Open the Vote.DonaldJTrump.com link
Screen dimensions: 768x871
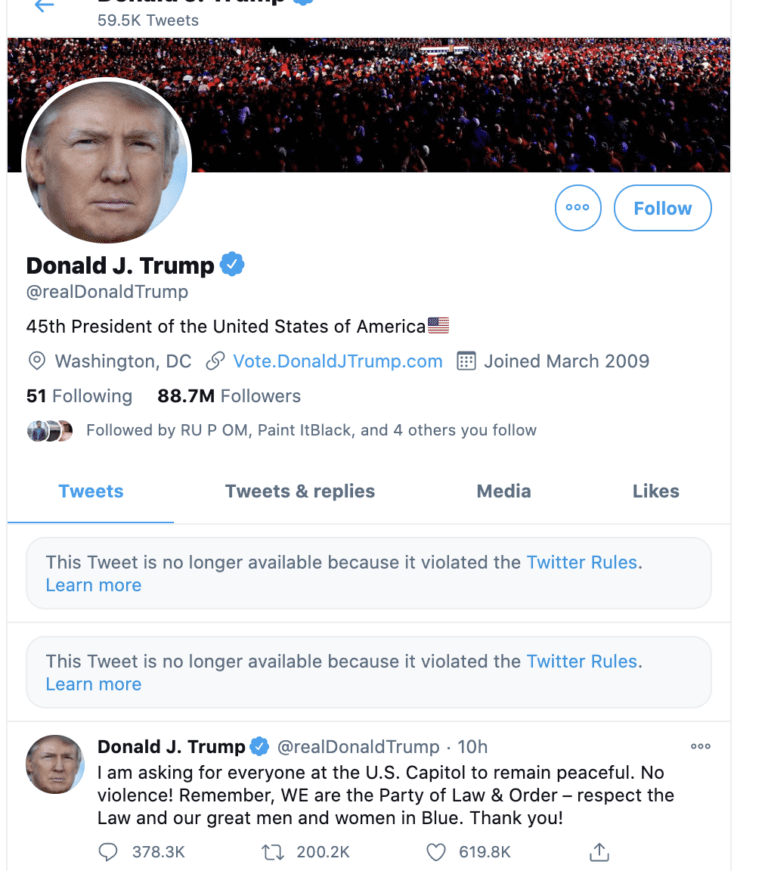click(x=337, y=361)
